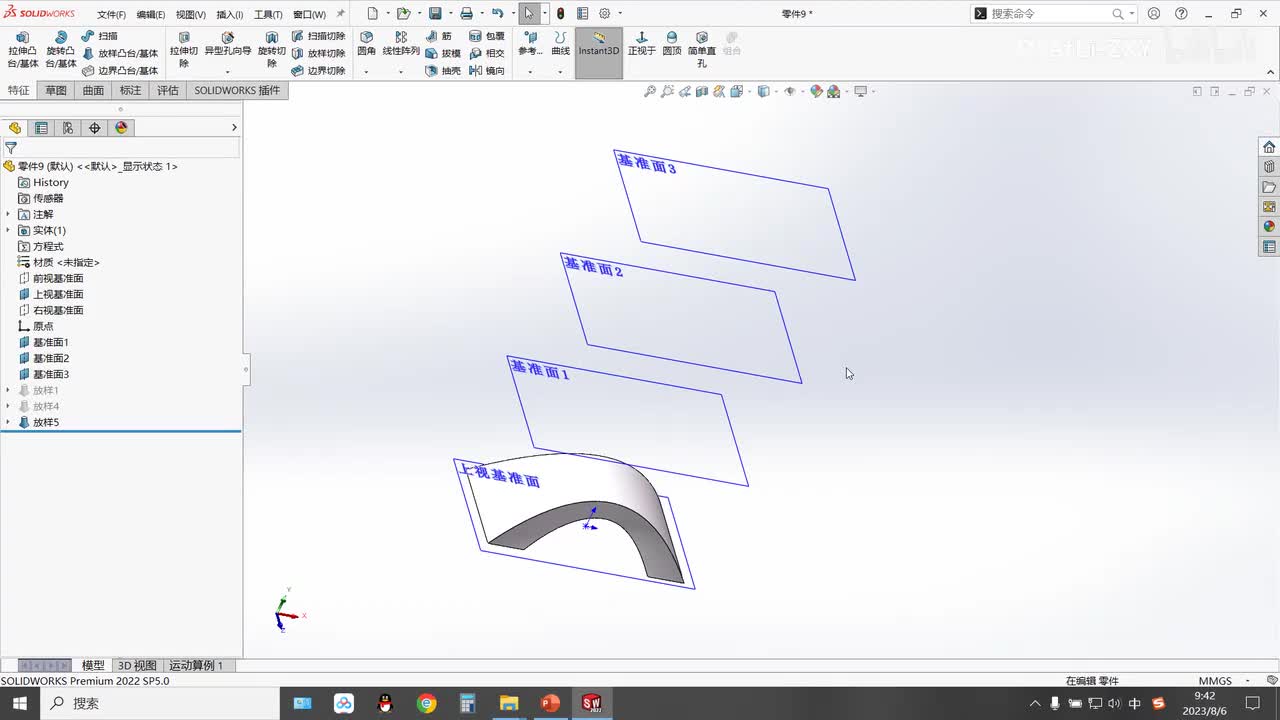Screen dimensions: 1280x720
Task: Switch to the 草图 sketch tab
Action: [56, 90]
